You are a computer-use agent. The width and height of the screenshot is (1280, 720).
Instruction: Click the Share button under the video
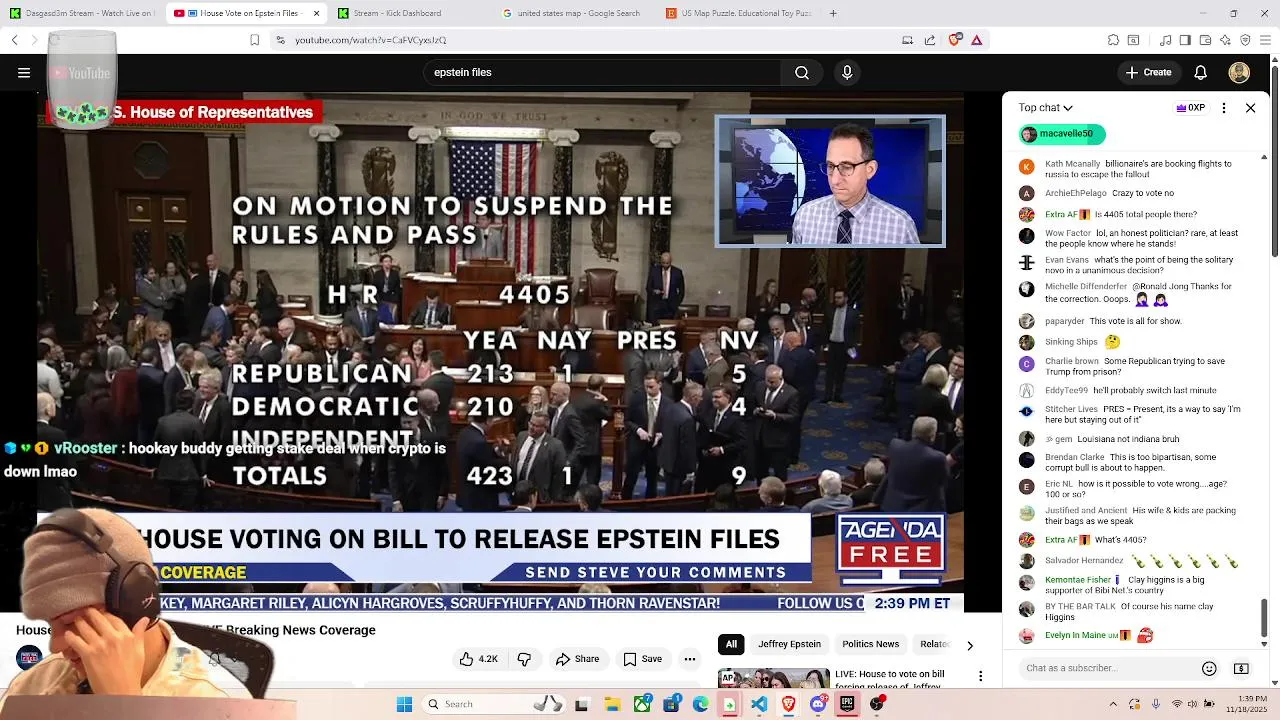(577, 659)
